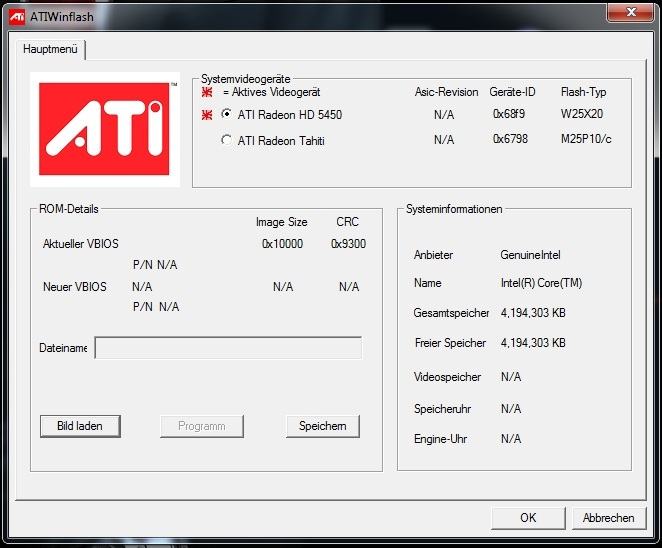Click Freier Speicher value 4,194,303 KB

(x=533, y=343)
